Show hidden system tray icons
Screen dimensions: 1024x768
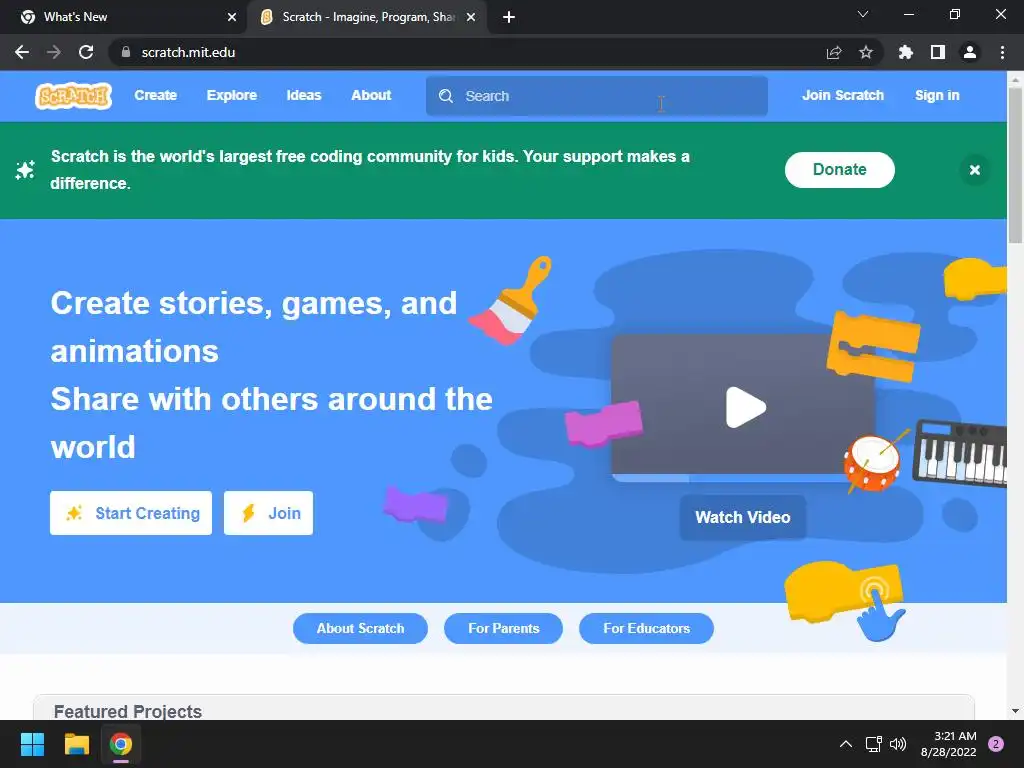pos(845,744)
